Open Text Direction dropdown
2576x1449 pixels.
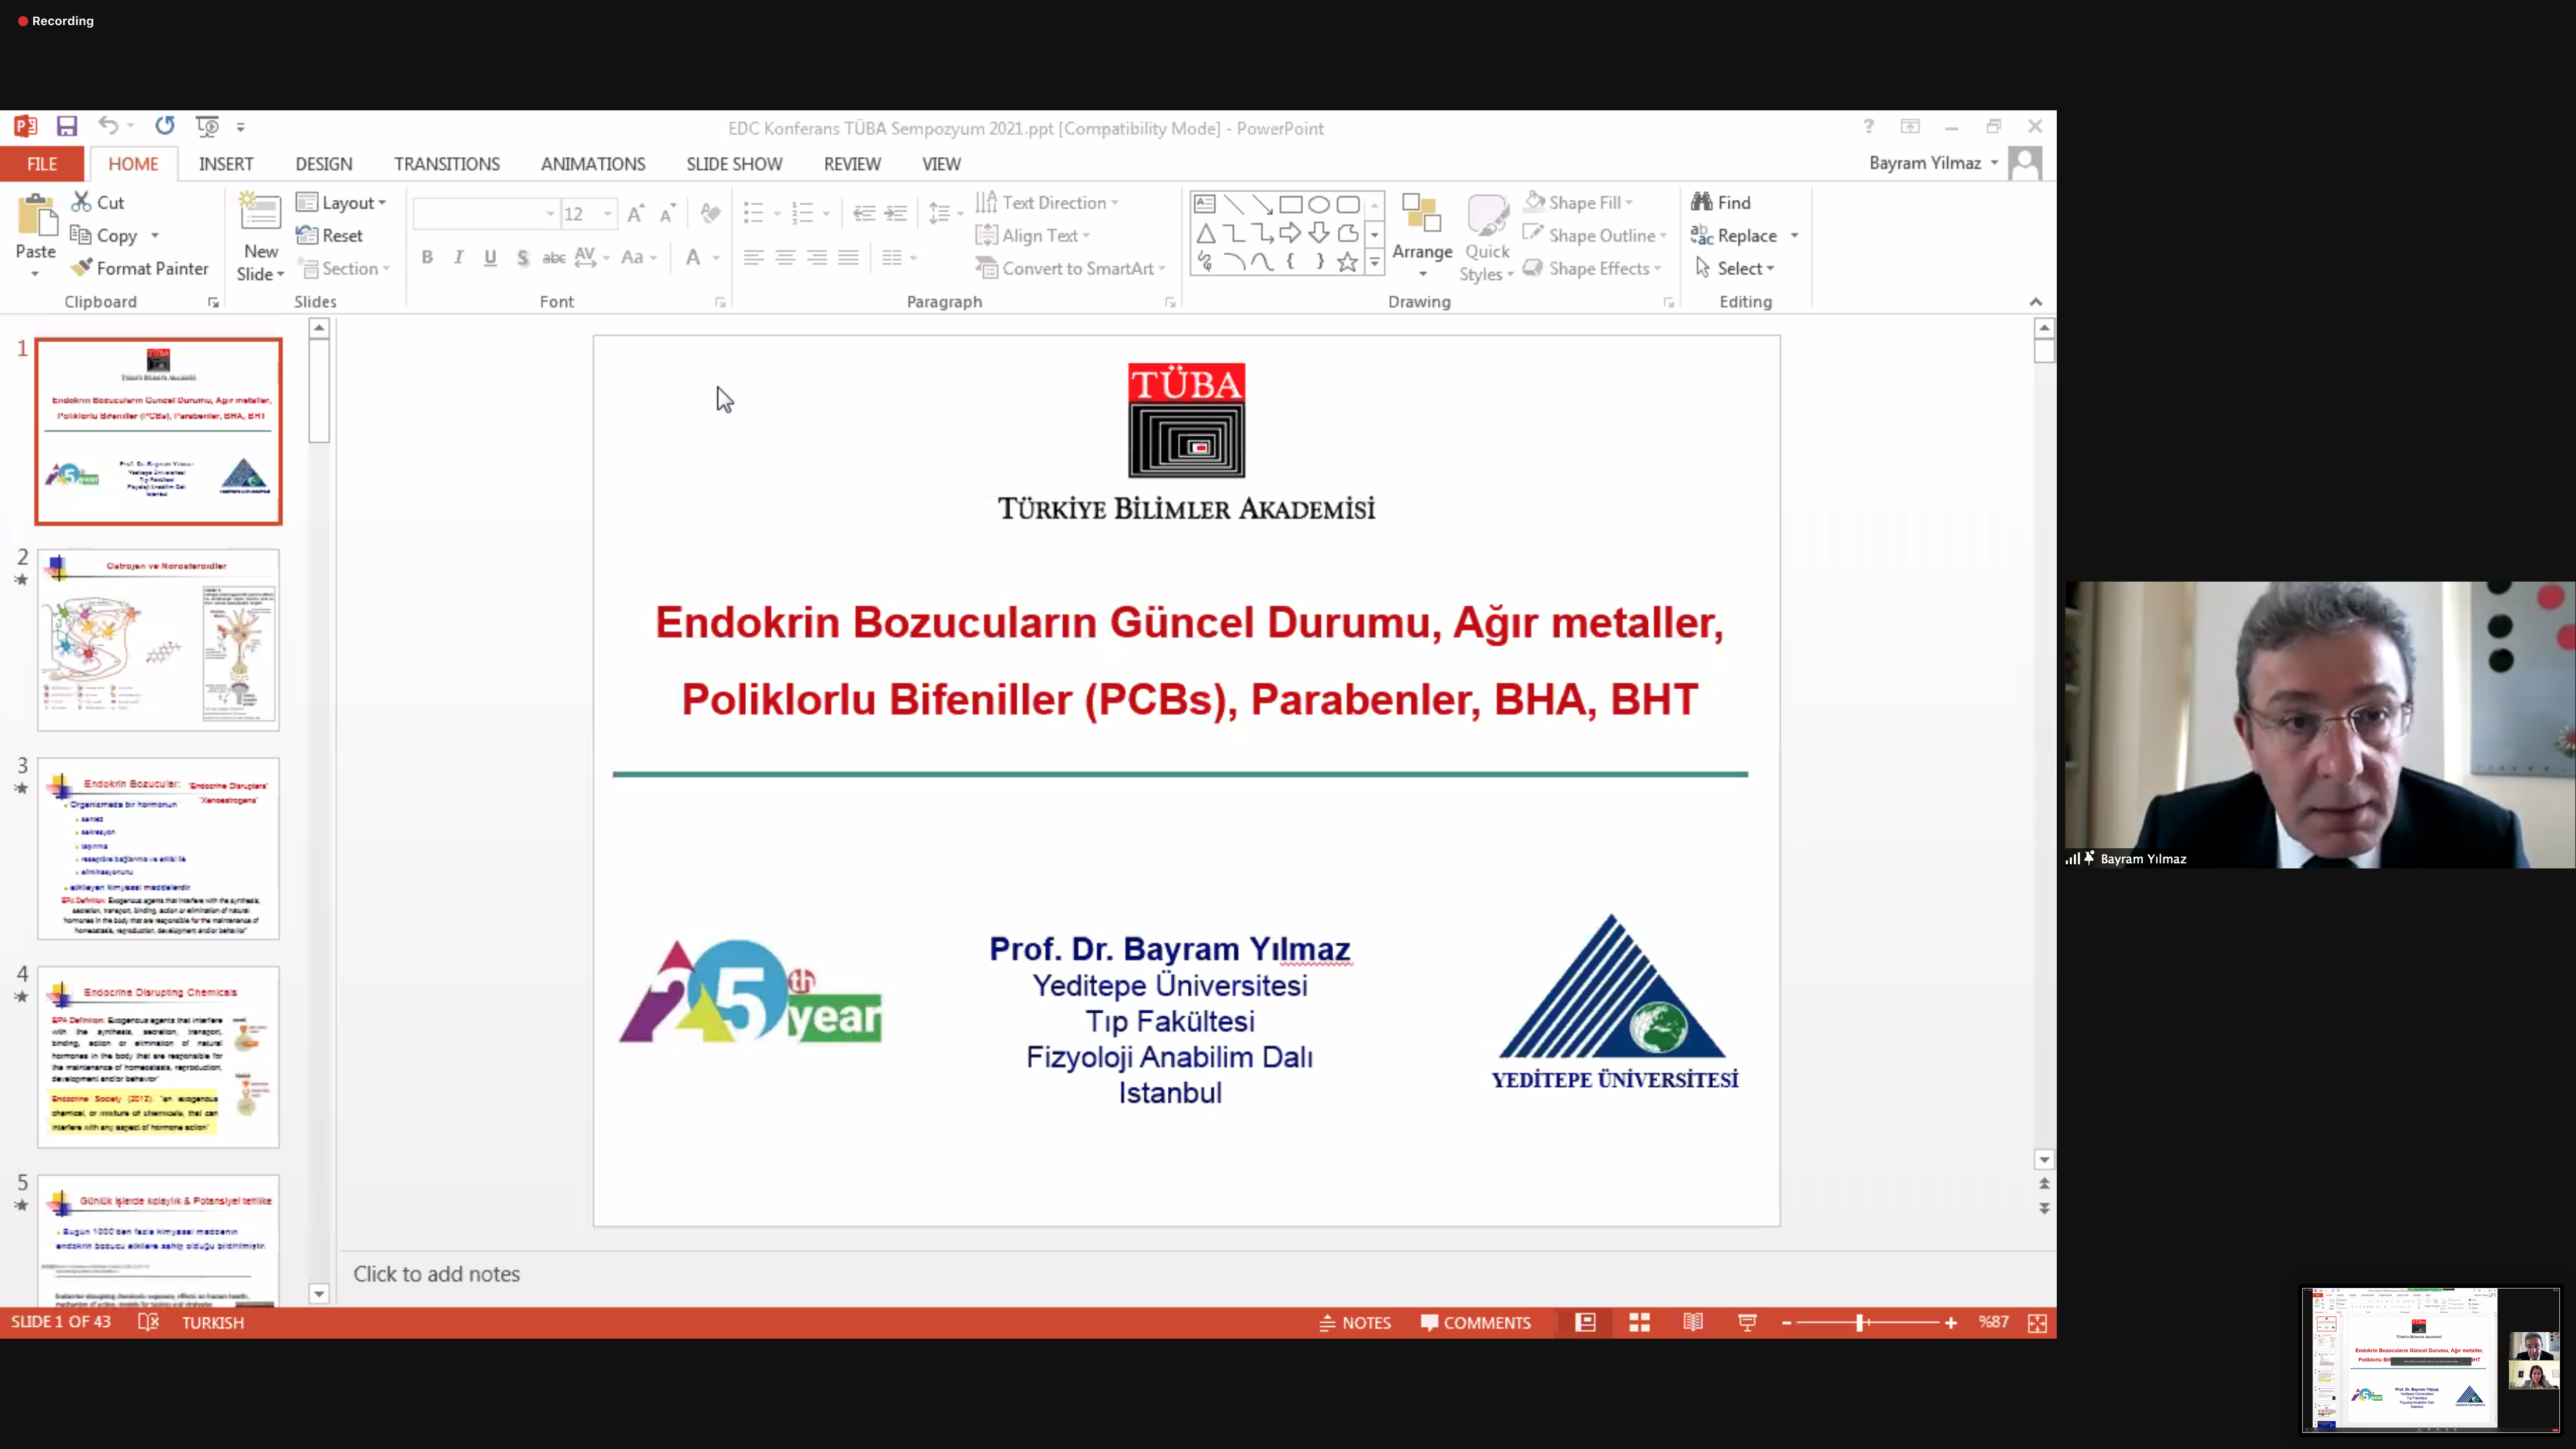pos(1047,202)
